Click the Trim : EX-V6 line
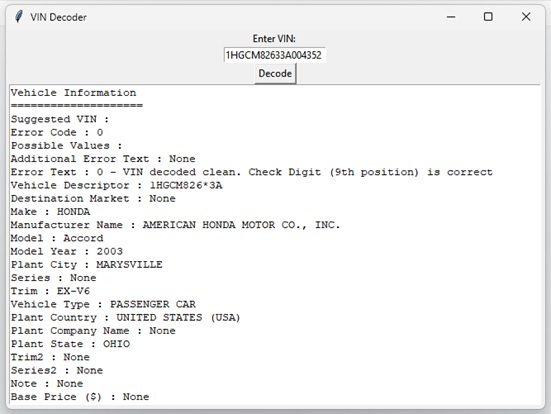 click(x=50, y=291)
